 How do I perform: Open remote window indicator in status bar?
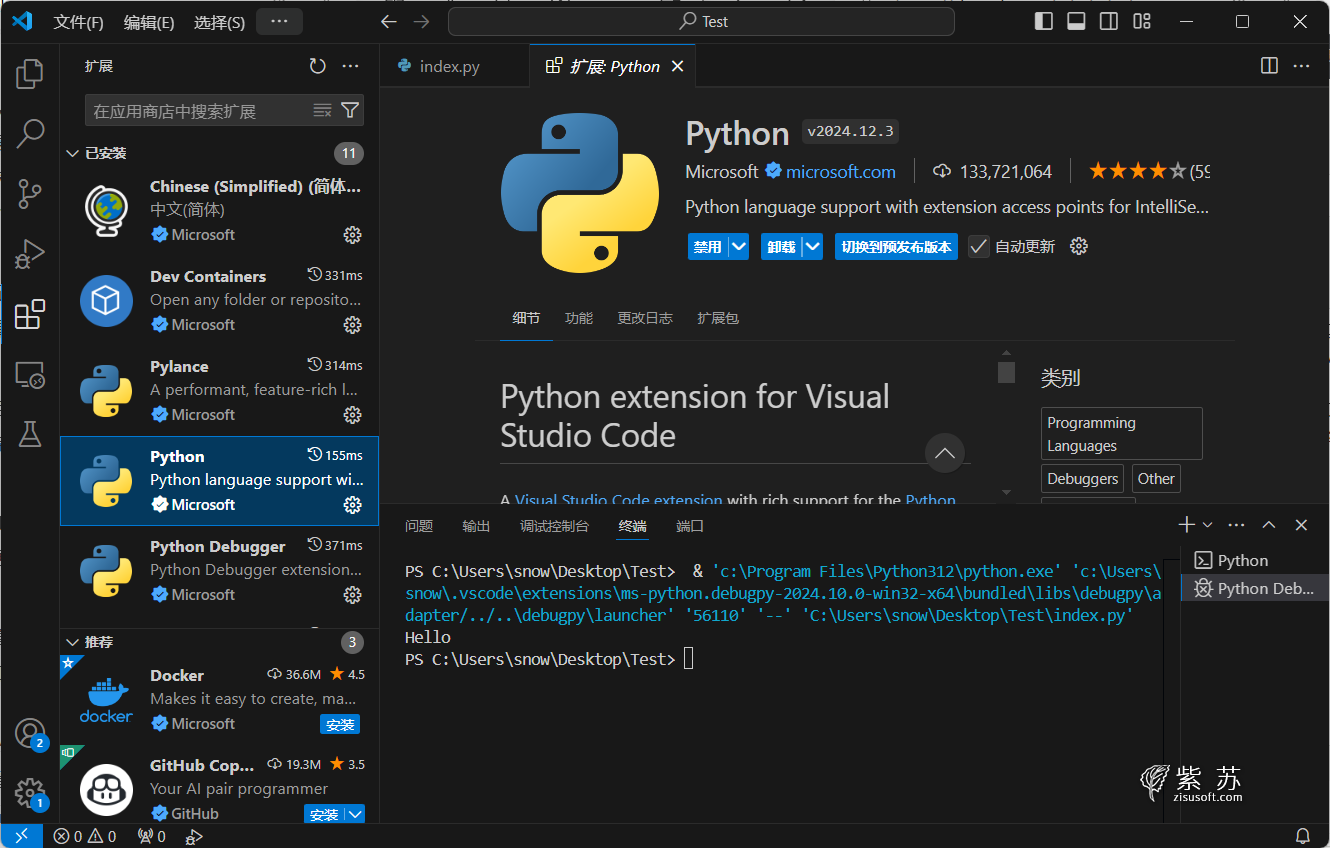pos(21,836)
